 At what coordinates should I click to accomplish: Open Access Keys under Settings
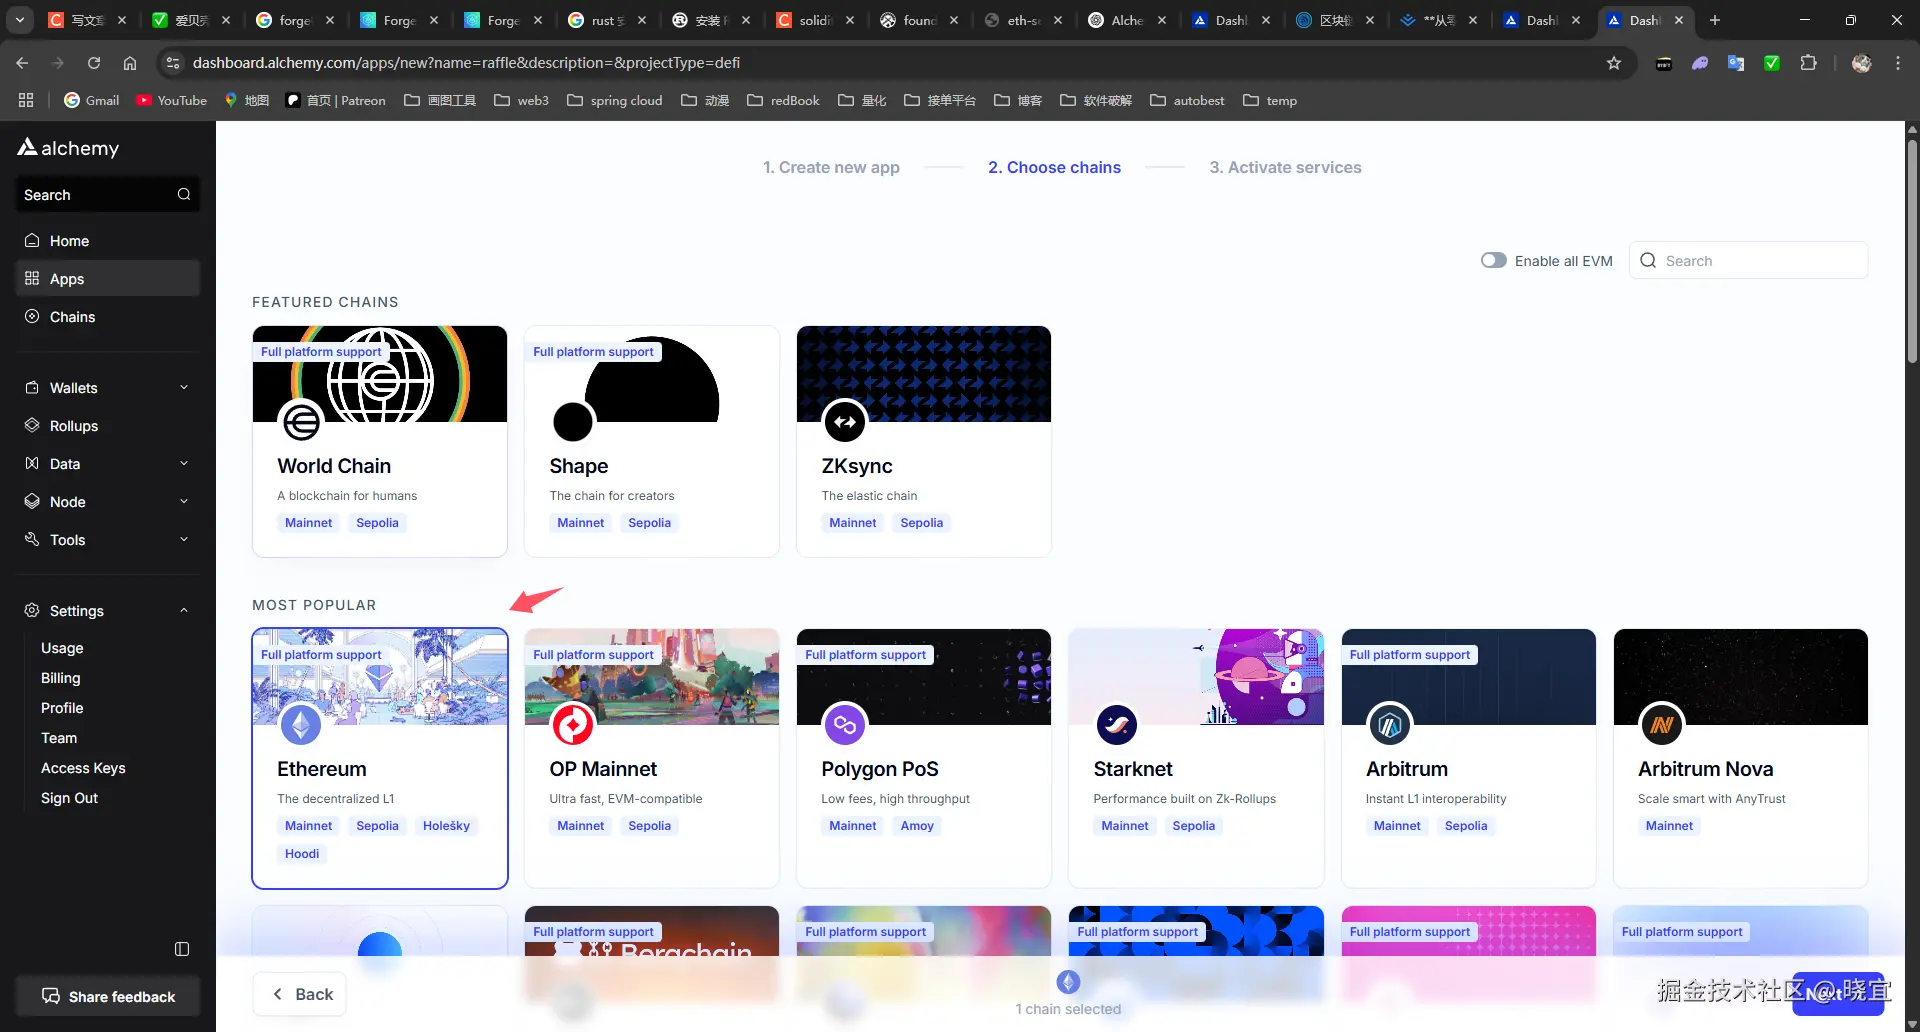[83, 768]
